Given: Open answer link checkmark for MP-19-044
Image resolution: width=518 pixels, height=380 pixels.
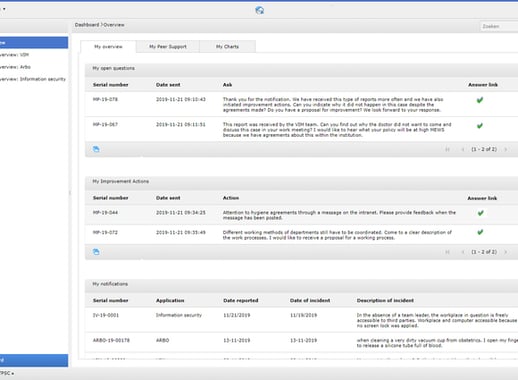Looking at the screenshot, I should coord(480,213).
